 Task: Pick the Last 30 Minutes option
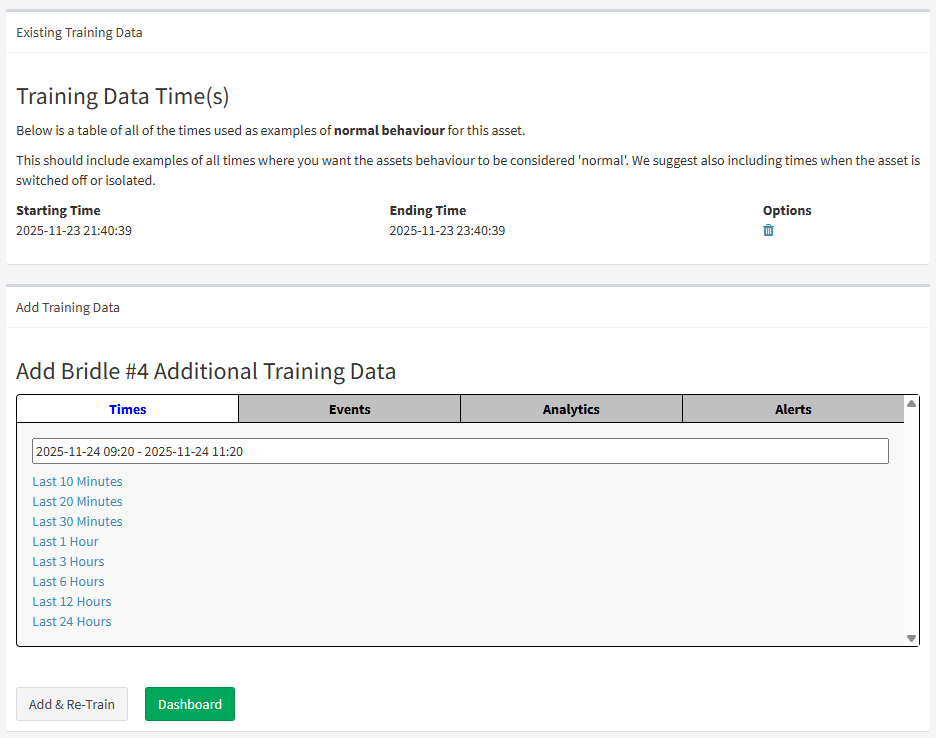pyautogui.click(x=77, y=521)
